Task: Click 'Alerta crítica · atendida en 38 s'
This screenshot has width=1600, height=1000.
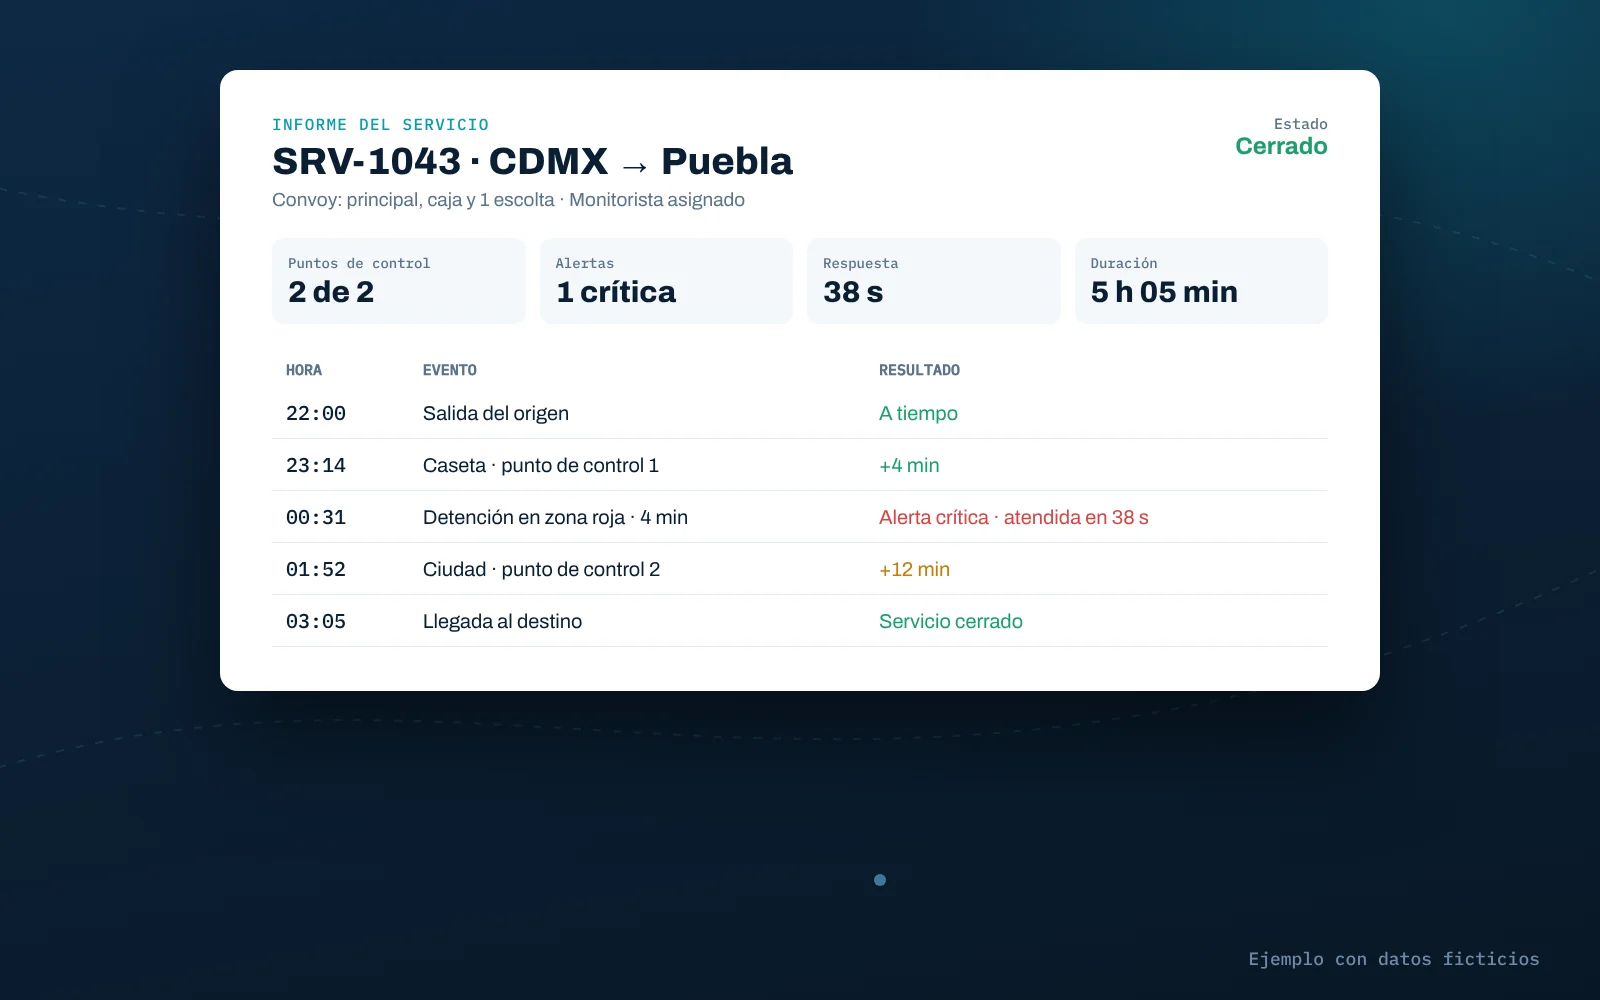Action: click(x=1014, y=517)
